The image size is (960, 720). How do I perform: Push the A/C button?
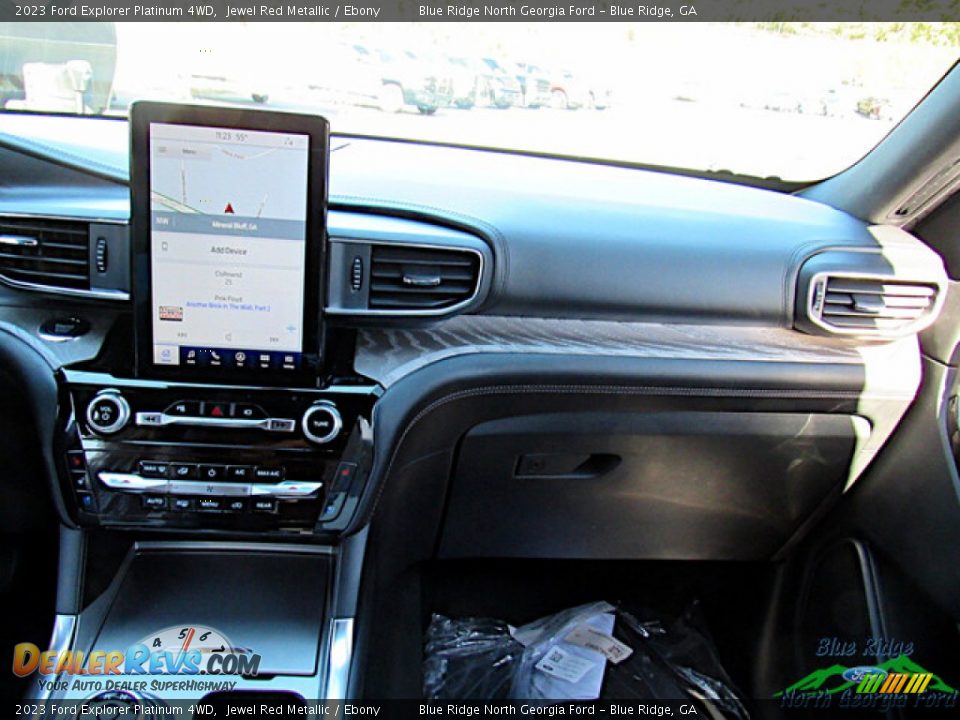click(x=240, y=473)
